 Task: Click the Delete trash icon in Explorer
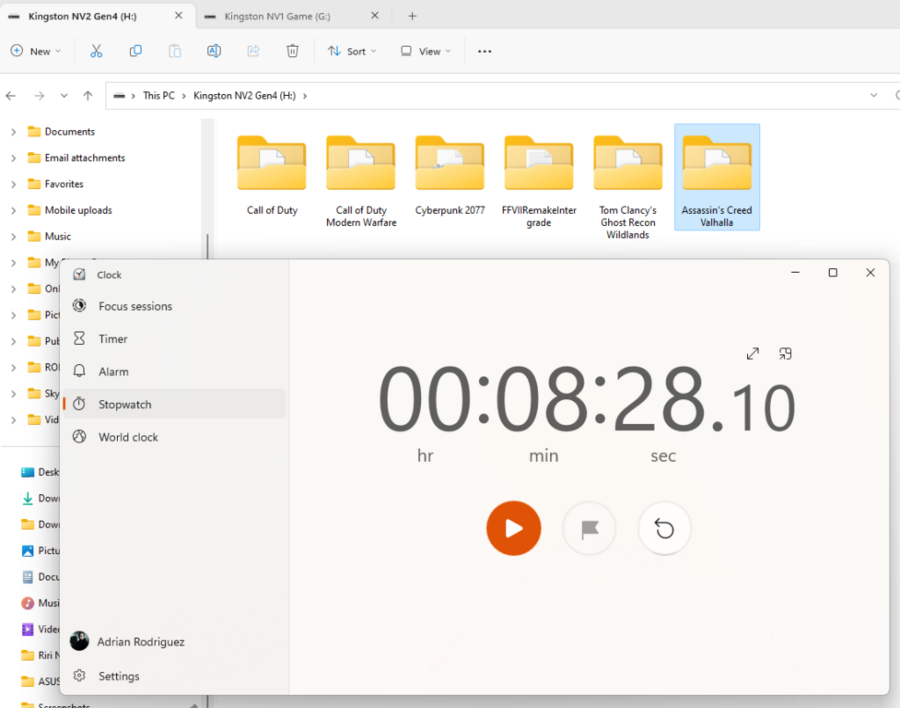tap(292, 51)
